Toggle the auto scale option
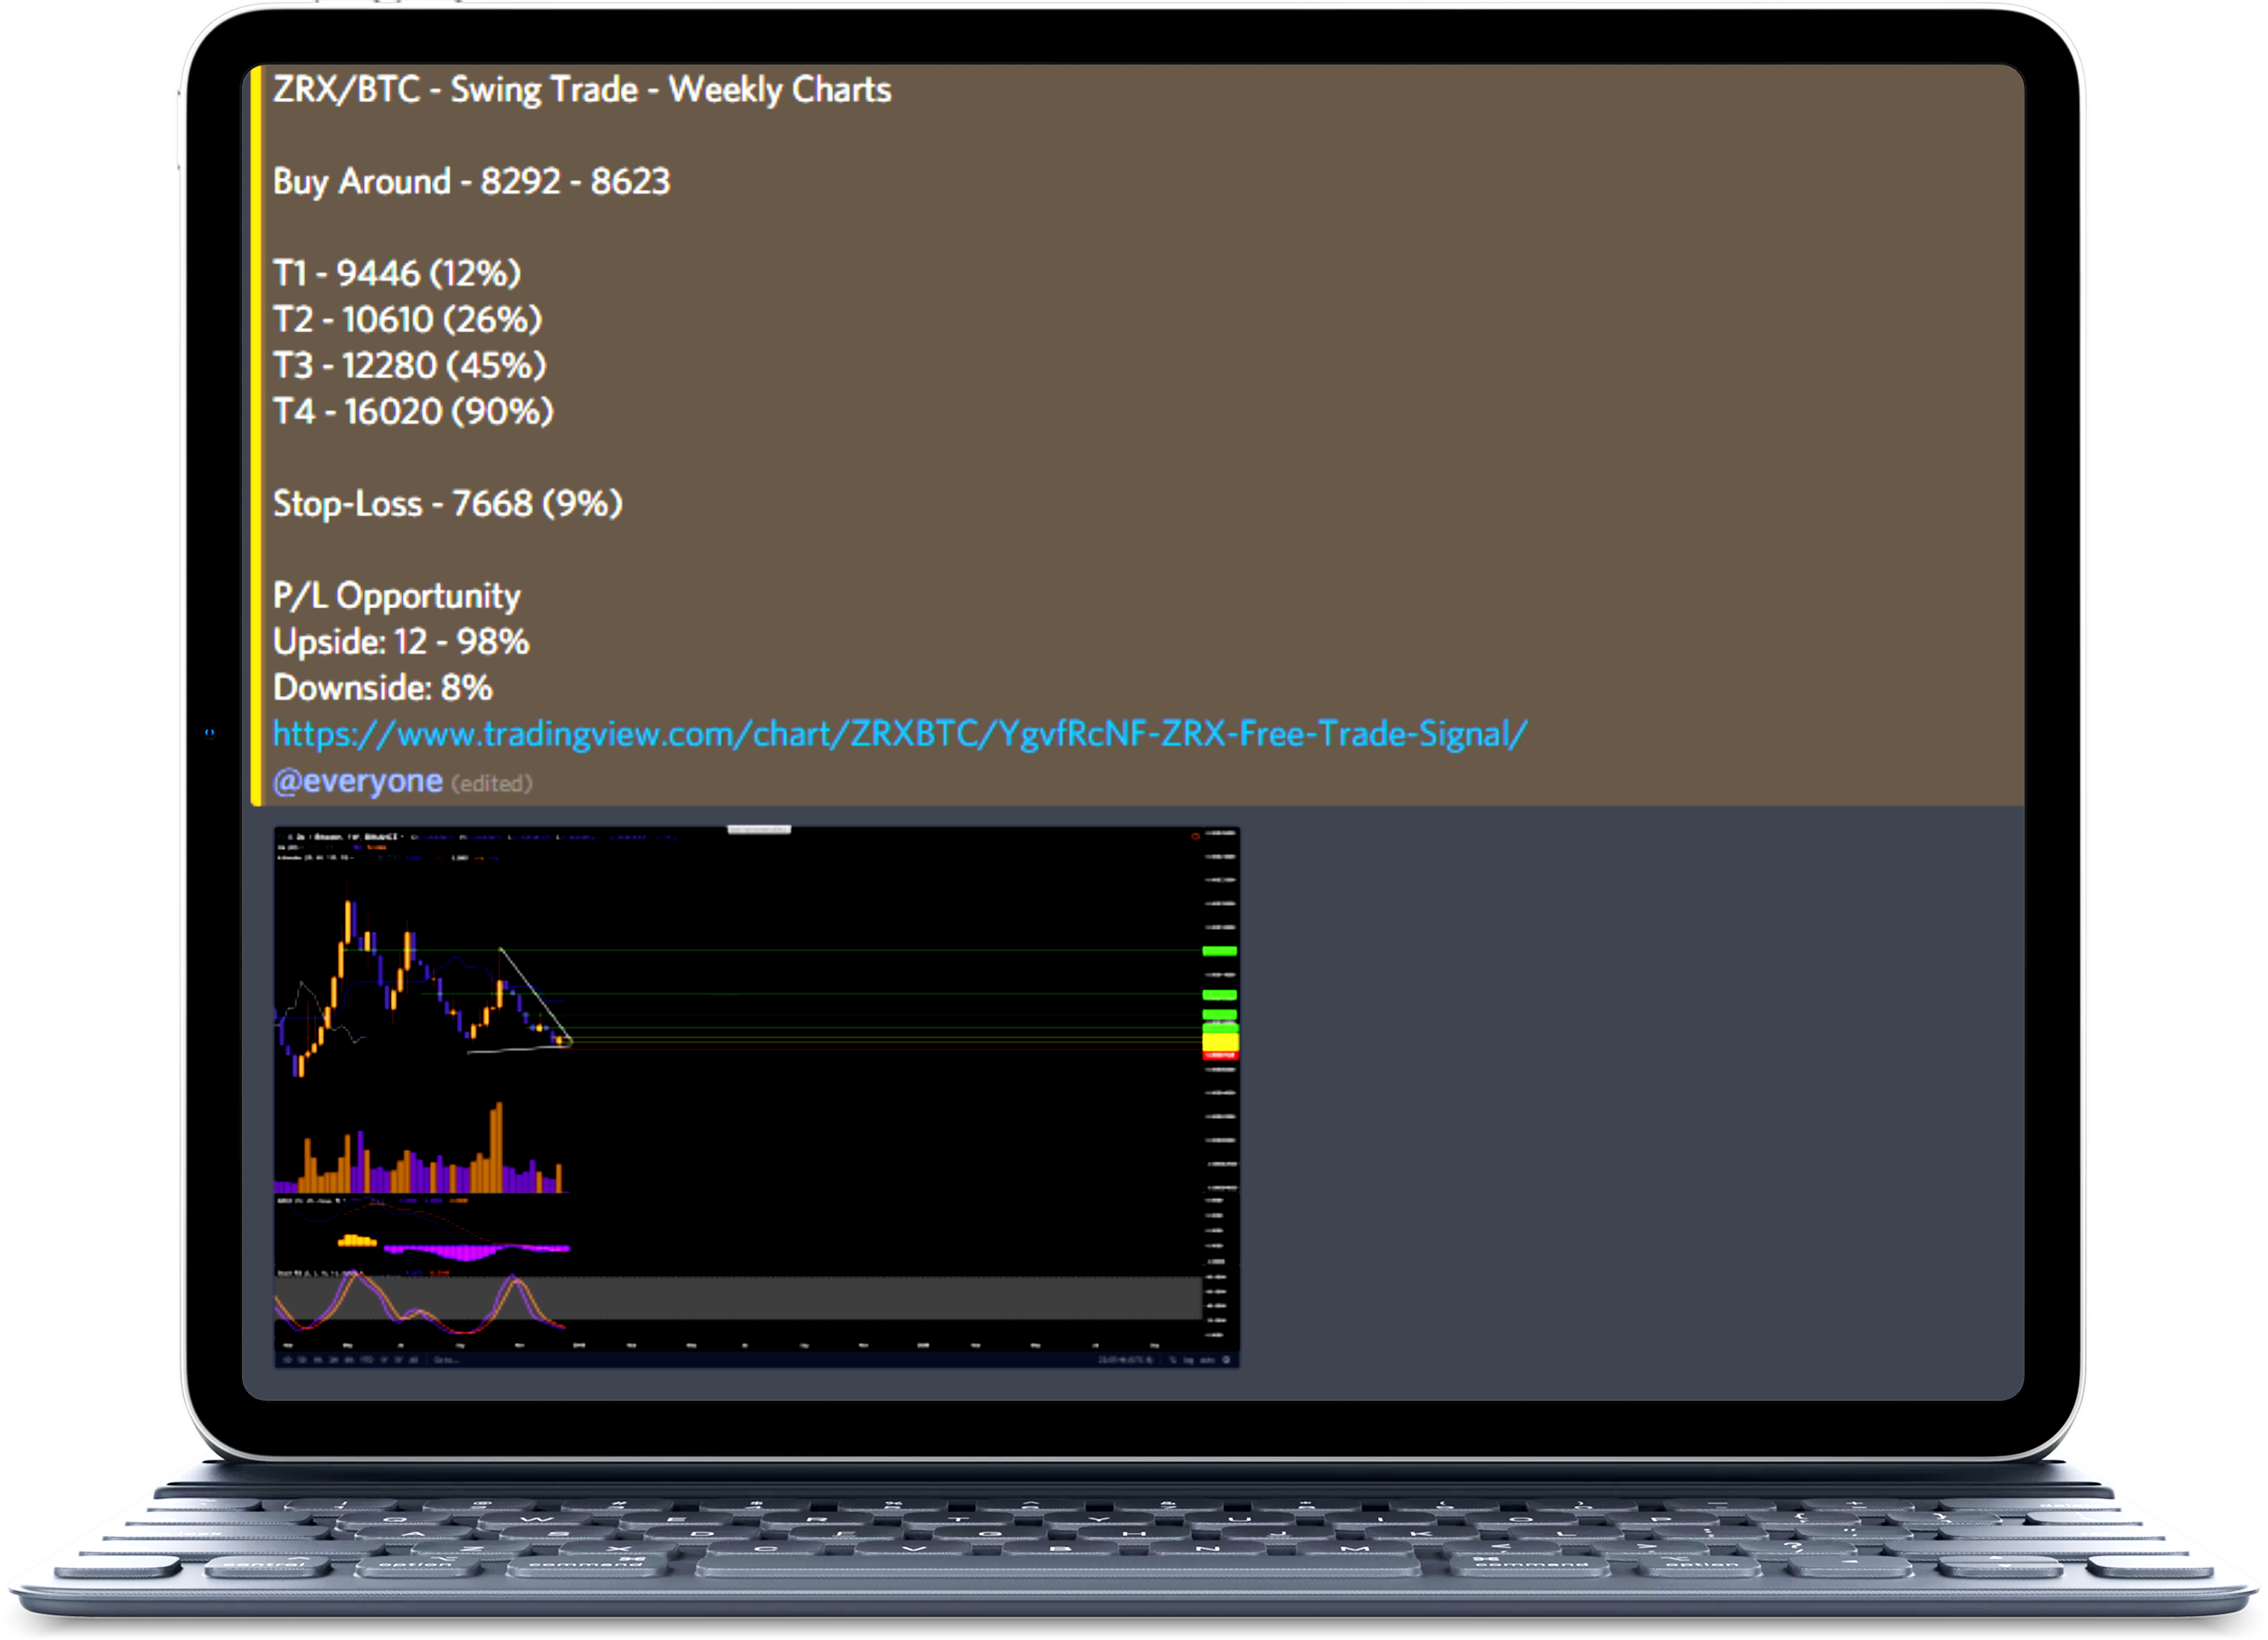The width and height of the screenshot is (2268, 1640). (1208, 1360)
